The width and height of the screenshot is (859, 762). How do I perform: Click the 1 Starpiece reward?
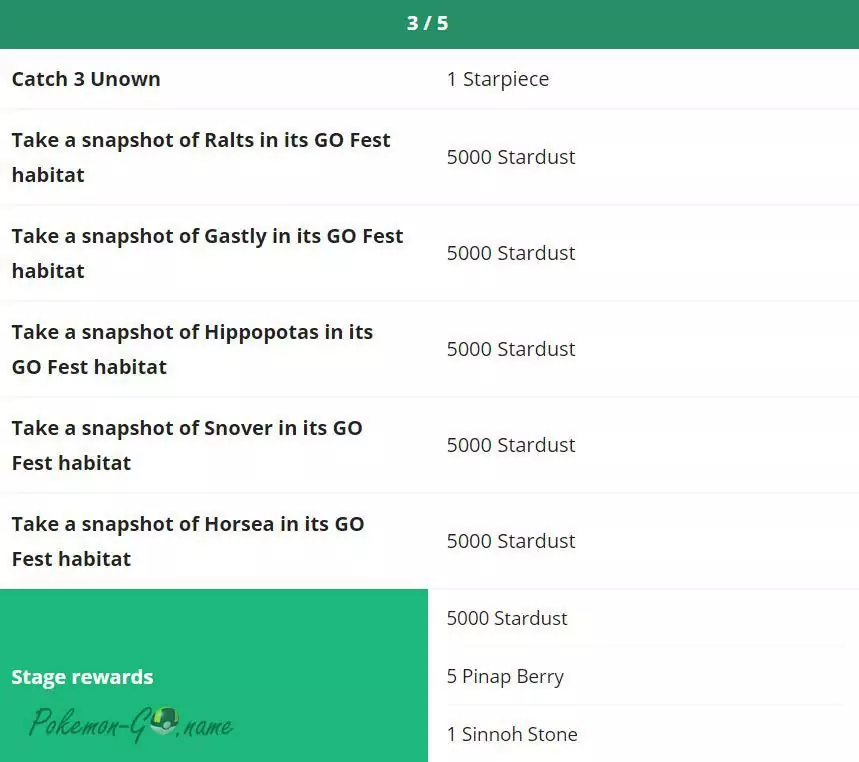pyautogui.click(x=497, y=79)
